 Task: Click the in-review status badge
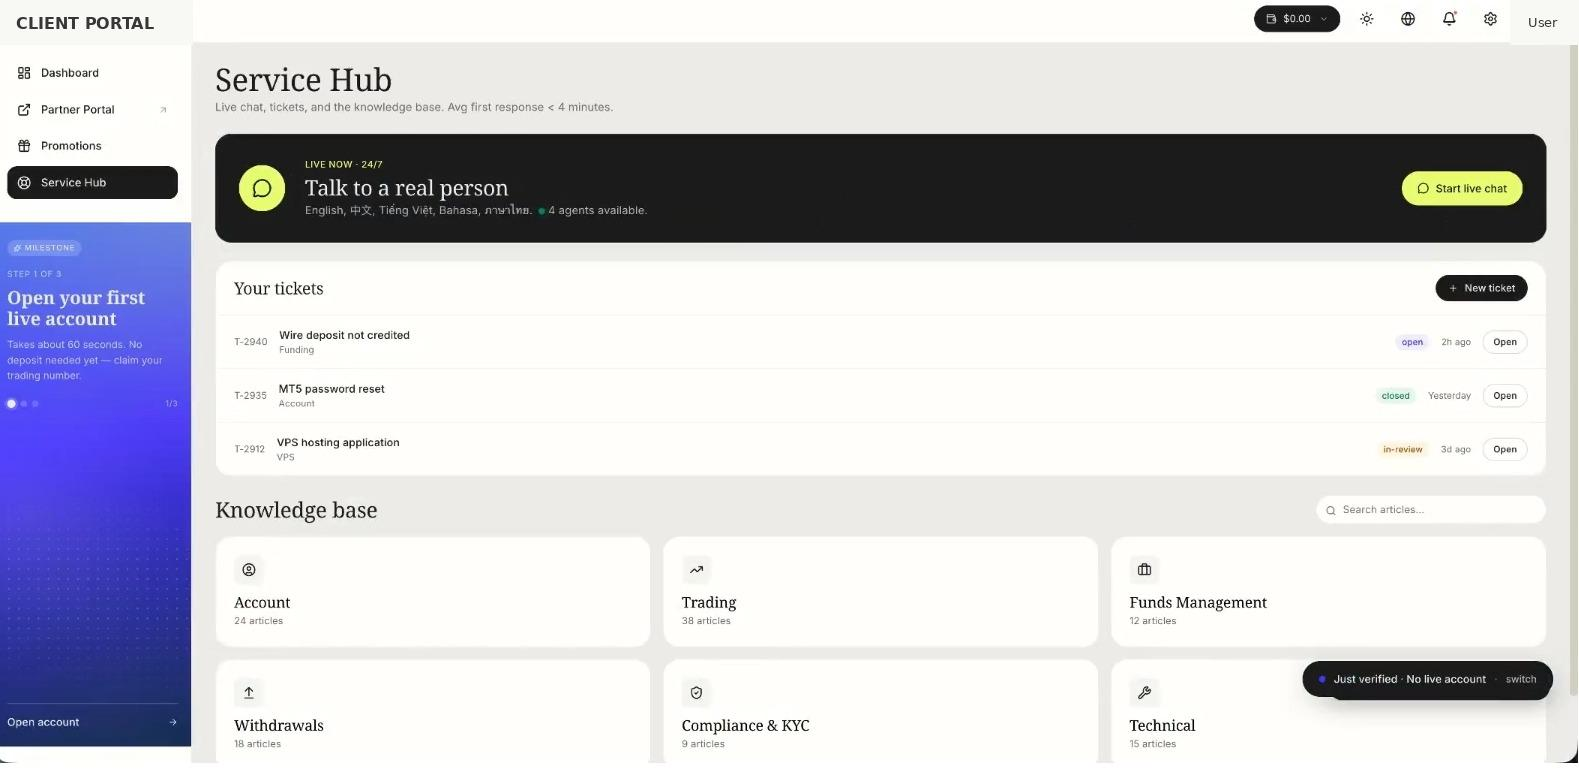click(1403, 450)
